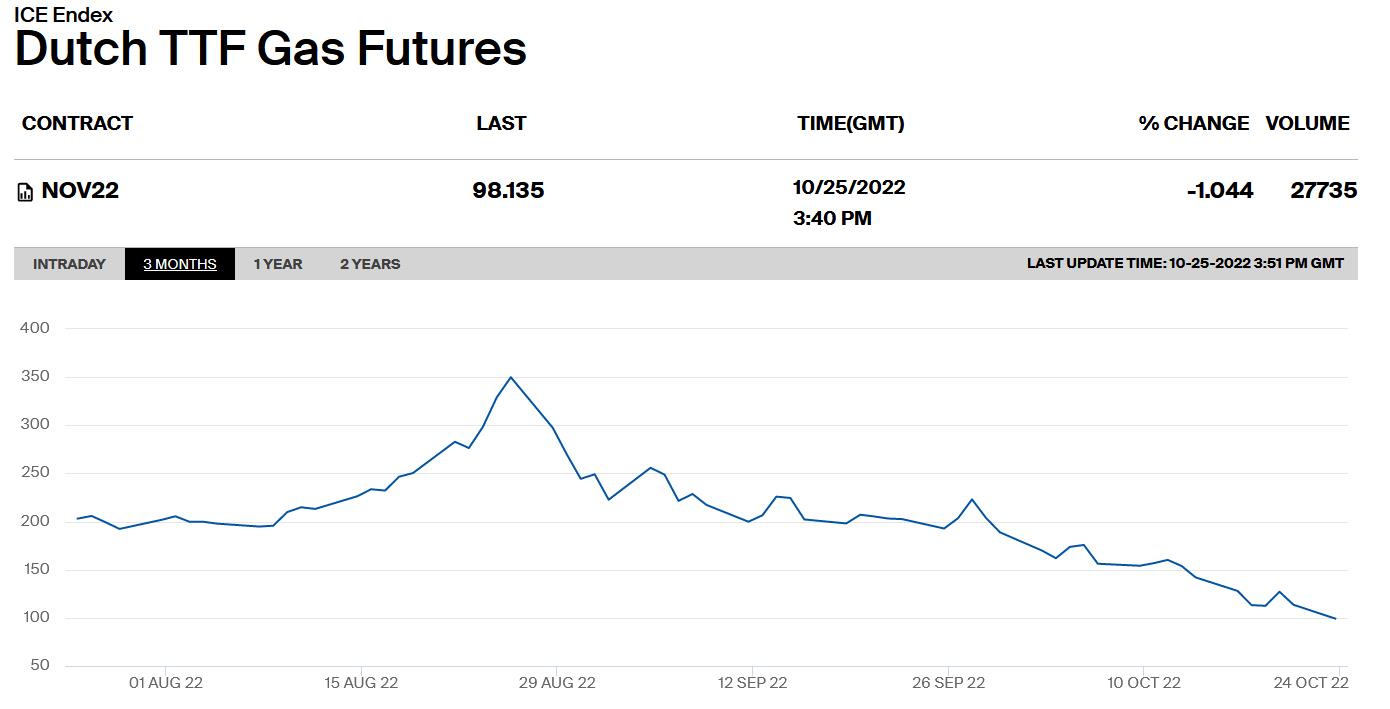Image resolution: width=1390 pixels, height=709 pixels.
Task: Click the ICE Endex label
Action: point(63,14)
